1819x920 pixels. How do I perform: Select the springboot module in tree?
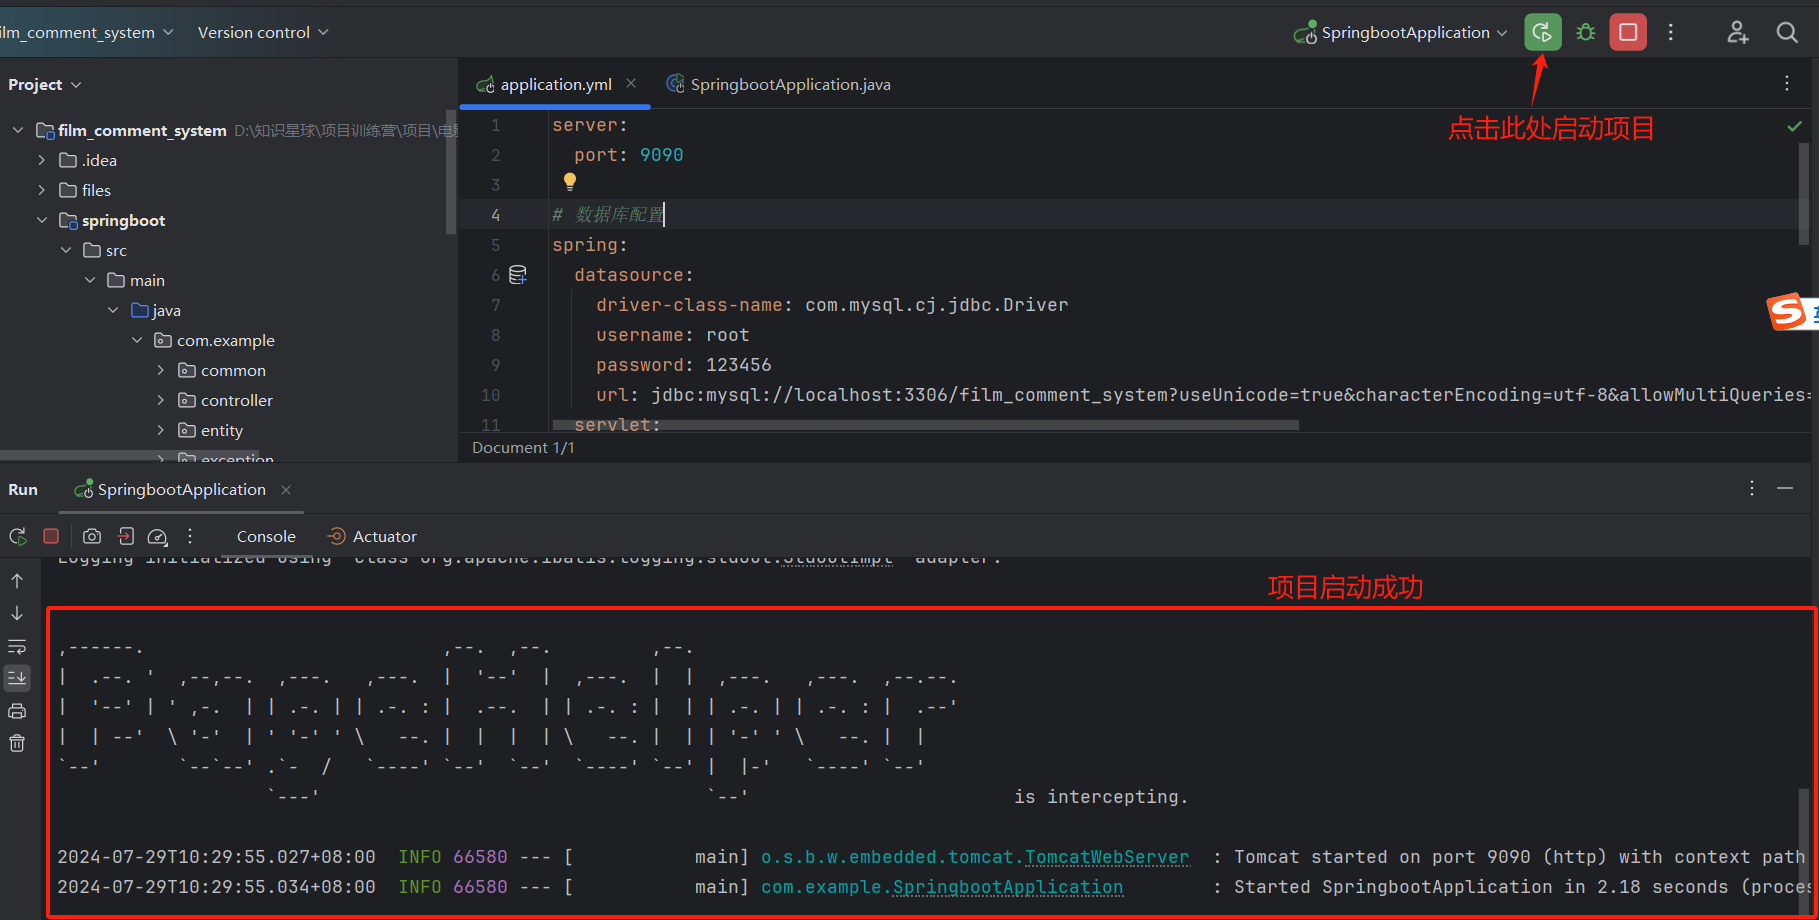(x=123, y=220)
